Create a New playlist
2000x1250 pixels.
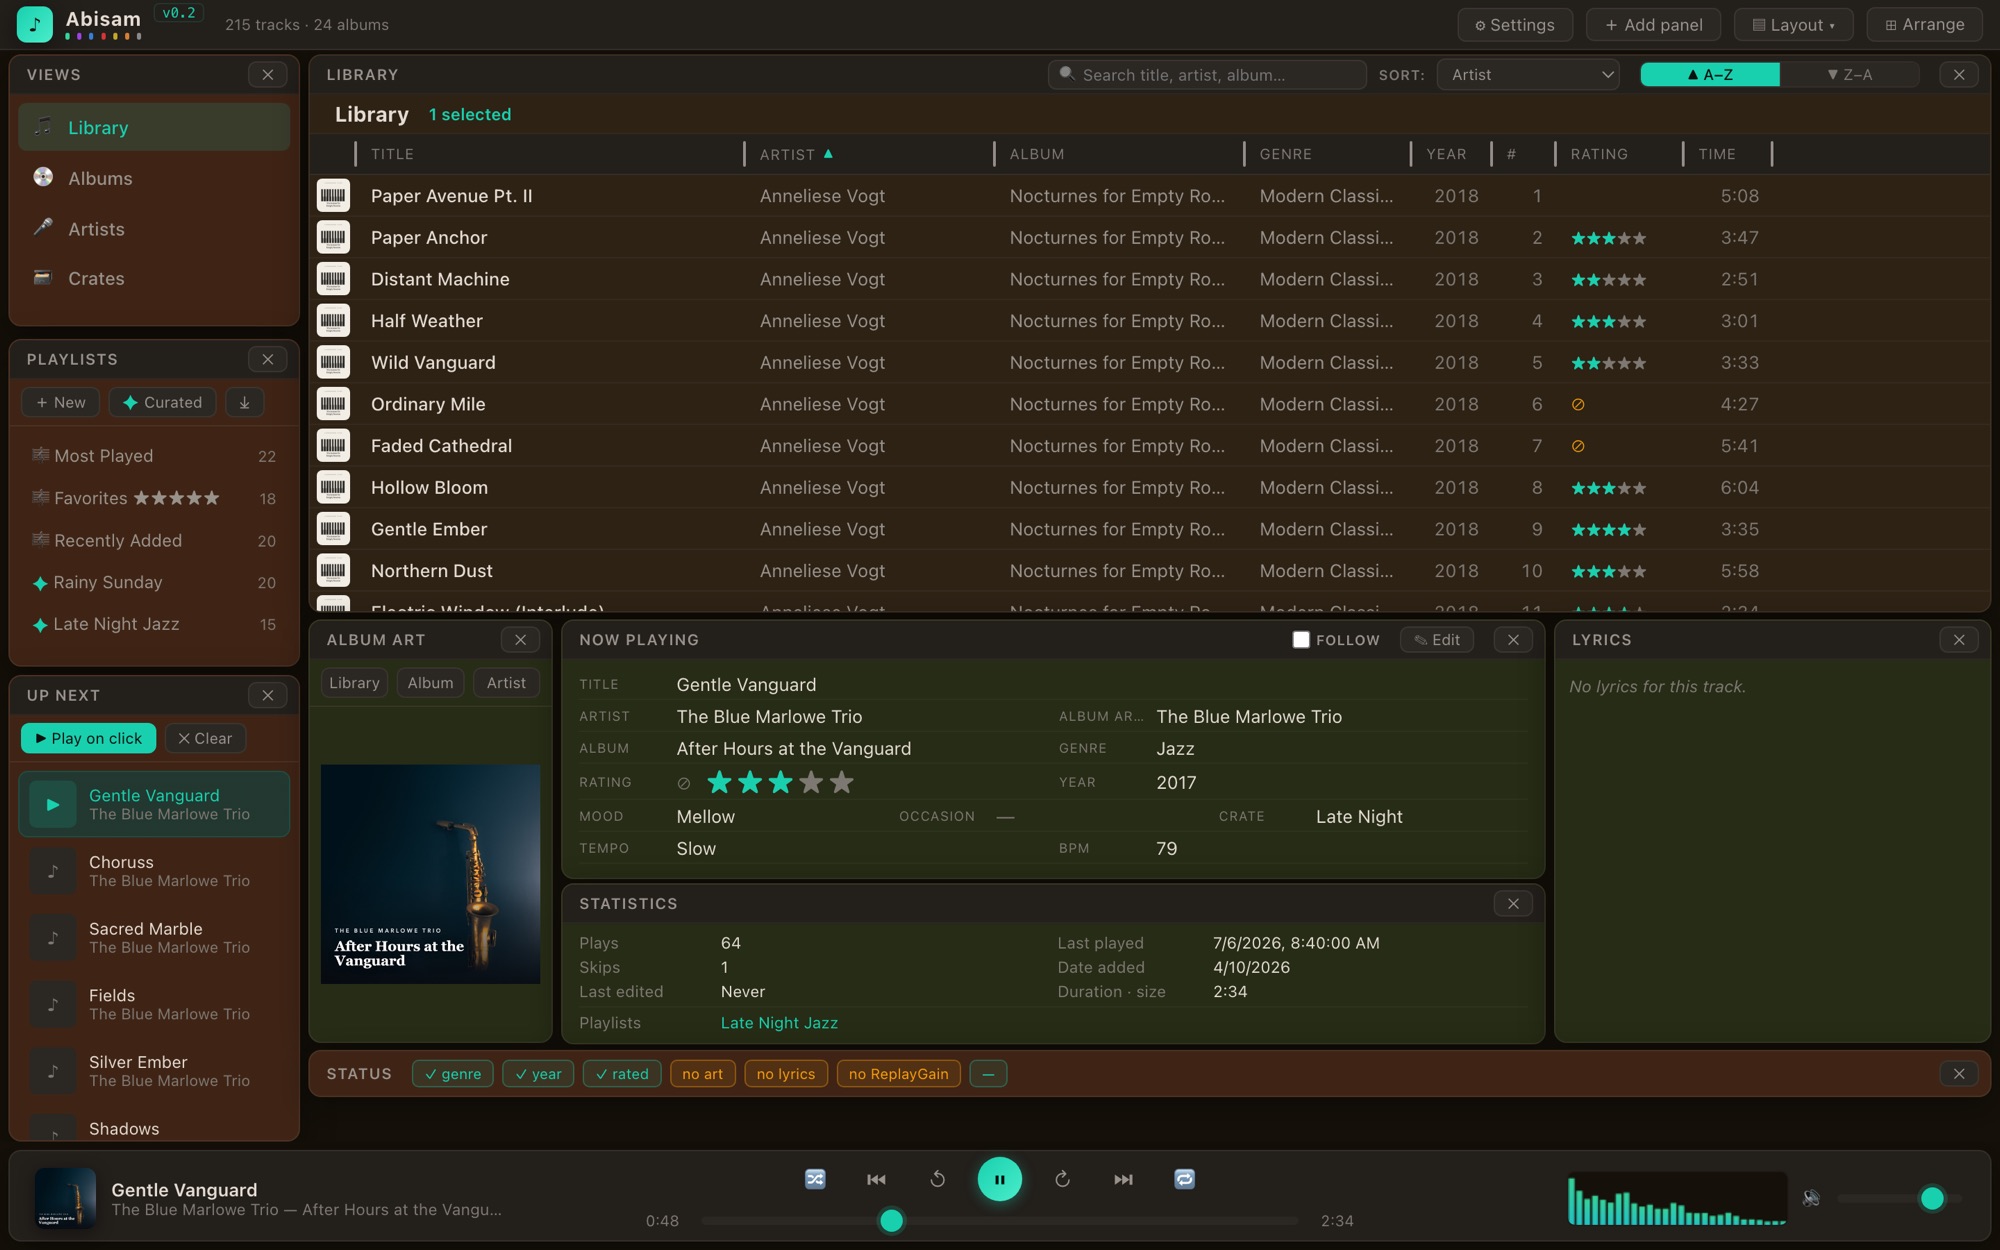tap(60, 402)
